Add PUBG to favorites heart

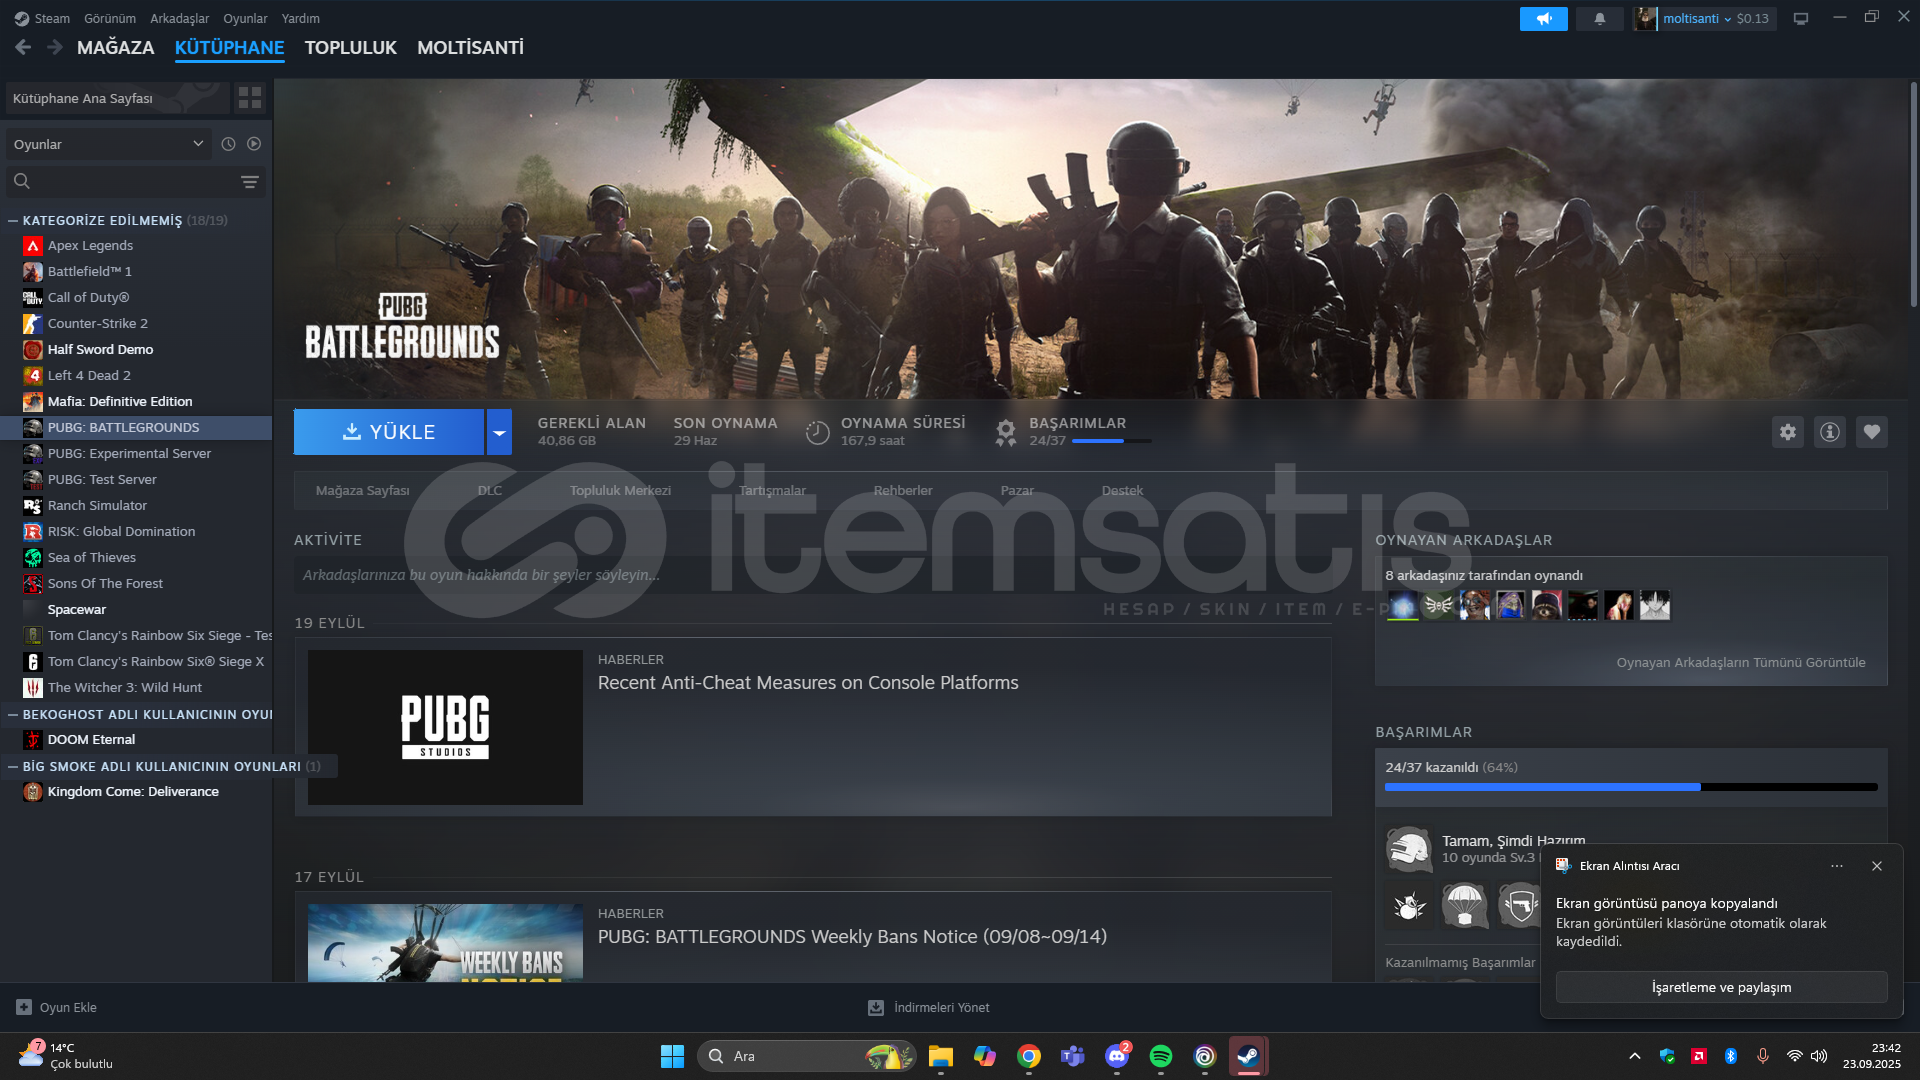tap(1872, 432)
